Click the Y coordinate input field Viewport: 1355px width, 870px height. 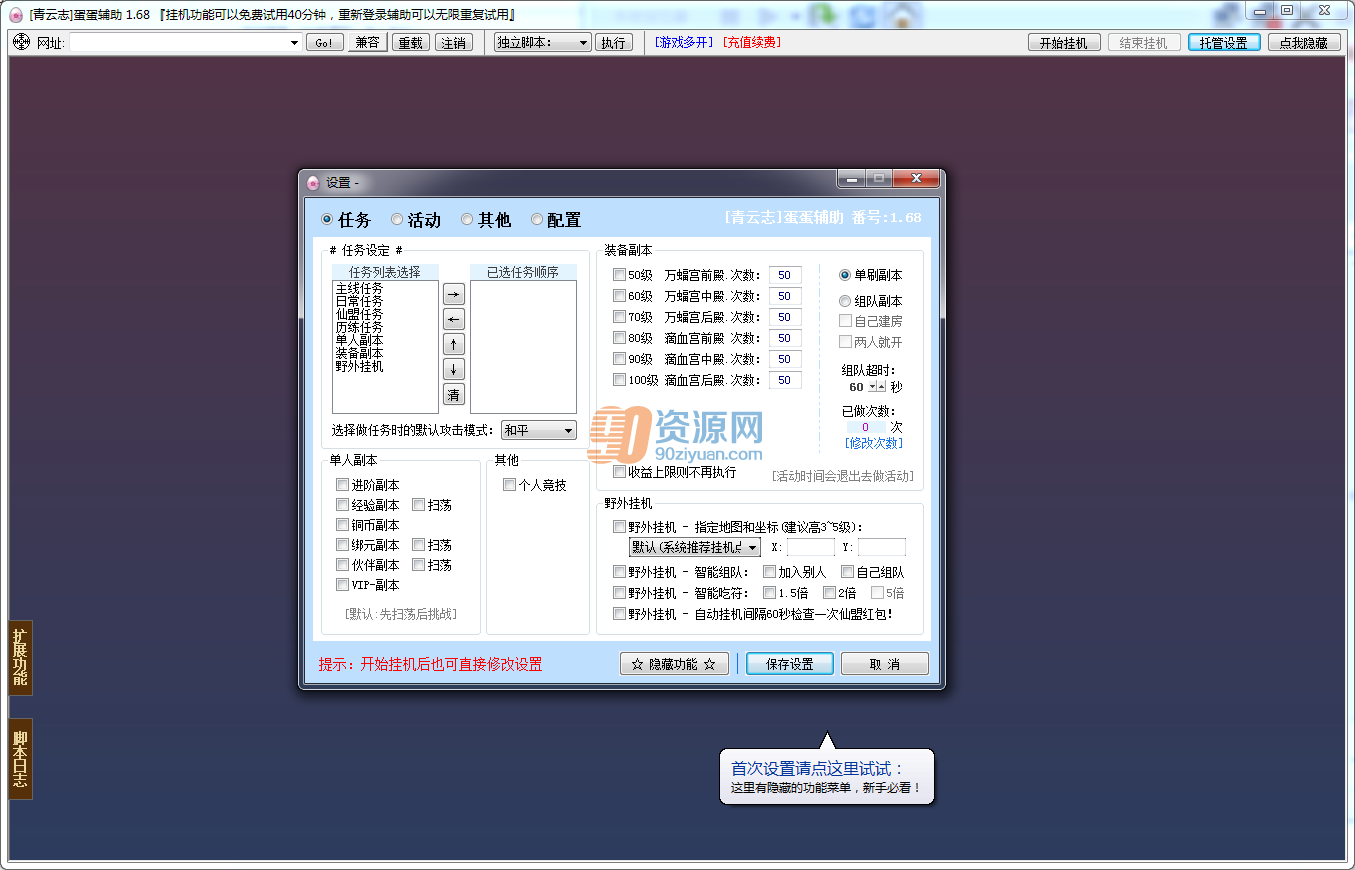[x=881, y=547]
